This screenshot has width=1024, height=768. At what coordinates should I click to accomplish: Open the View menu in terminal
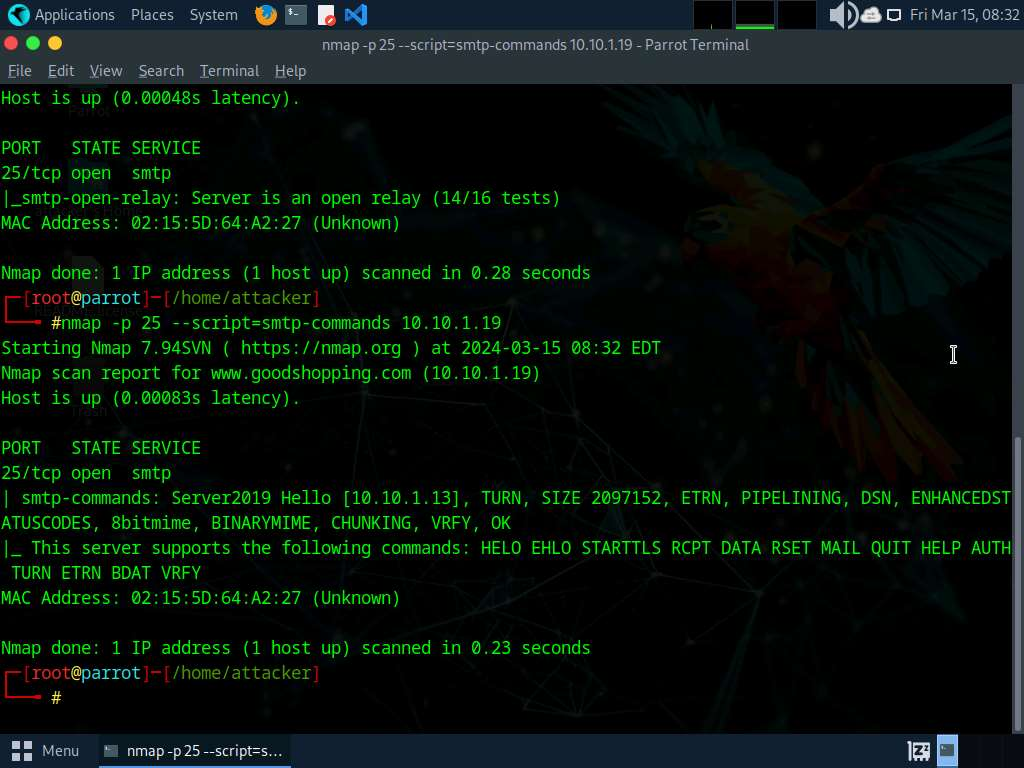click(106, 71)
